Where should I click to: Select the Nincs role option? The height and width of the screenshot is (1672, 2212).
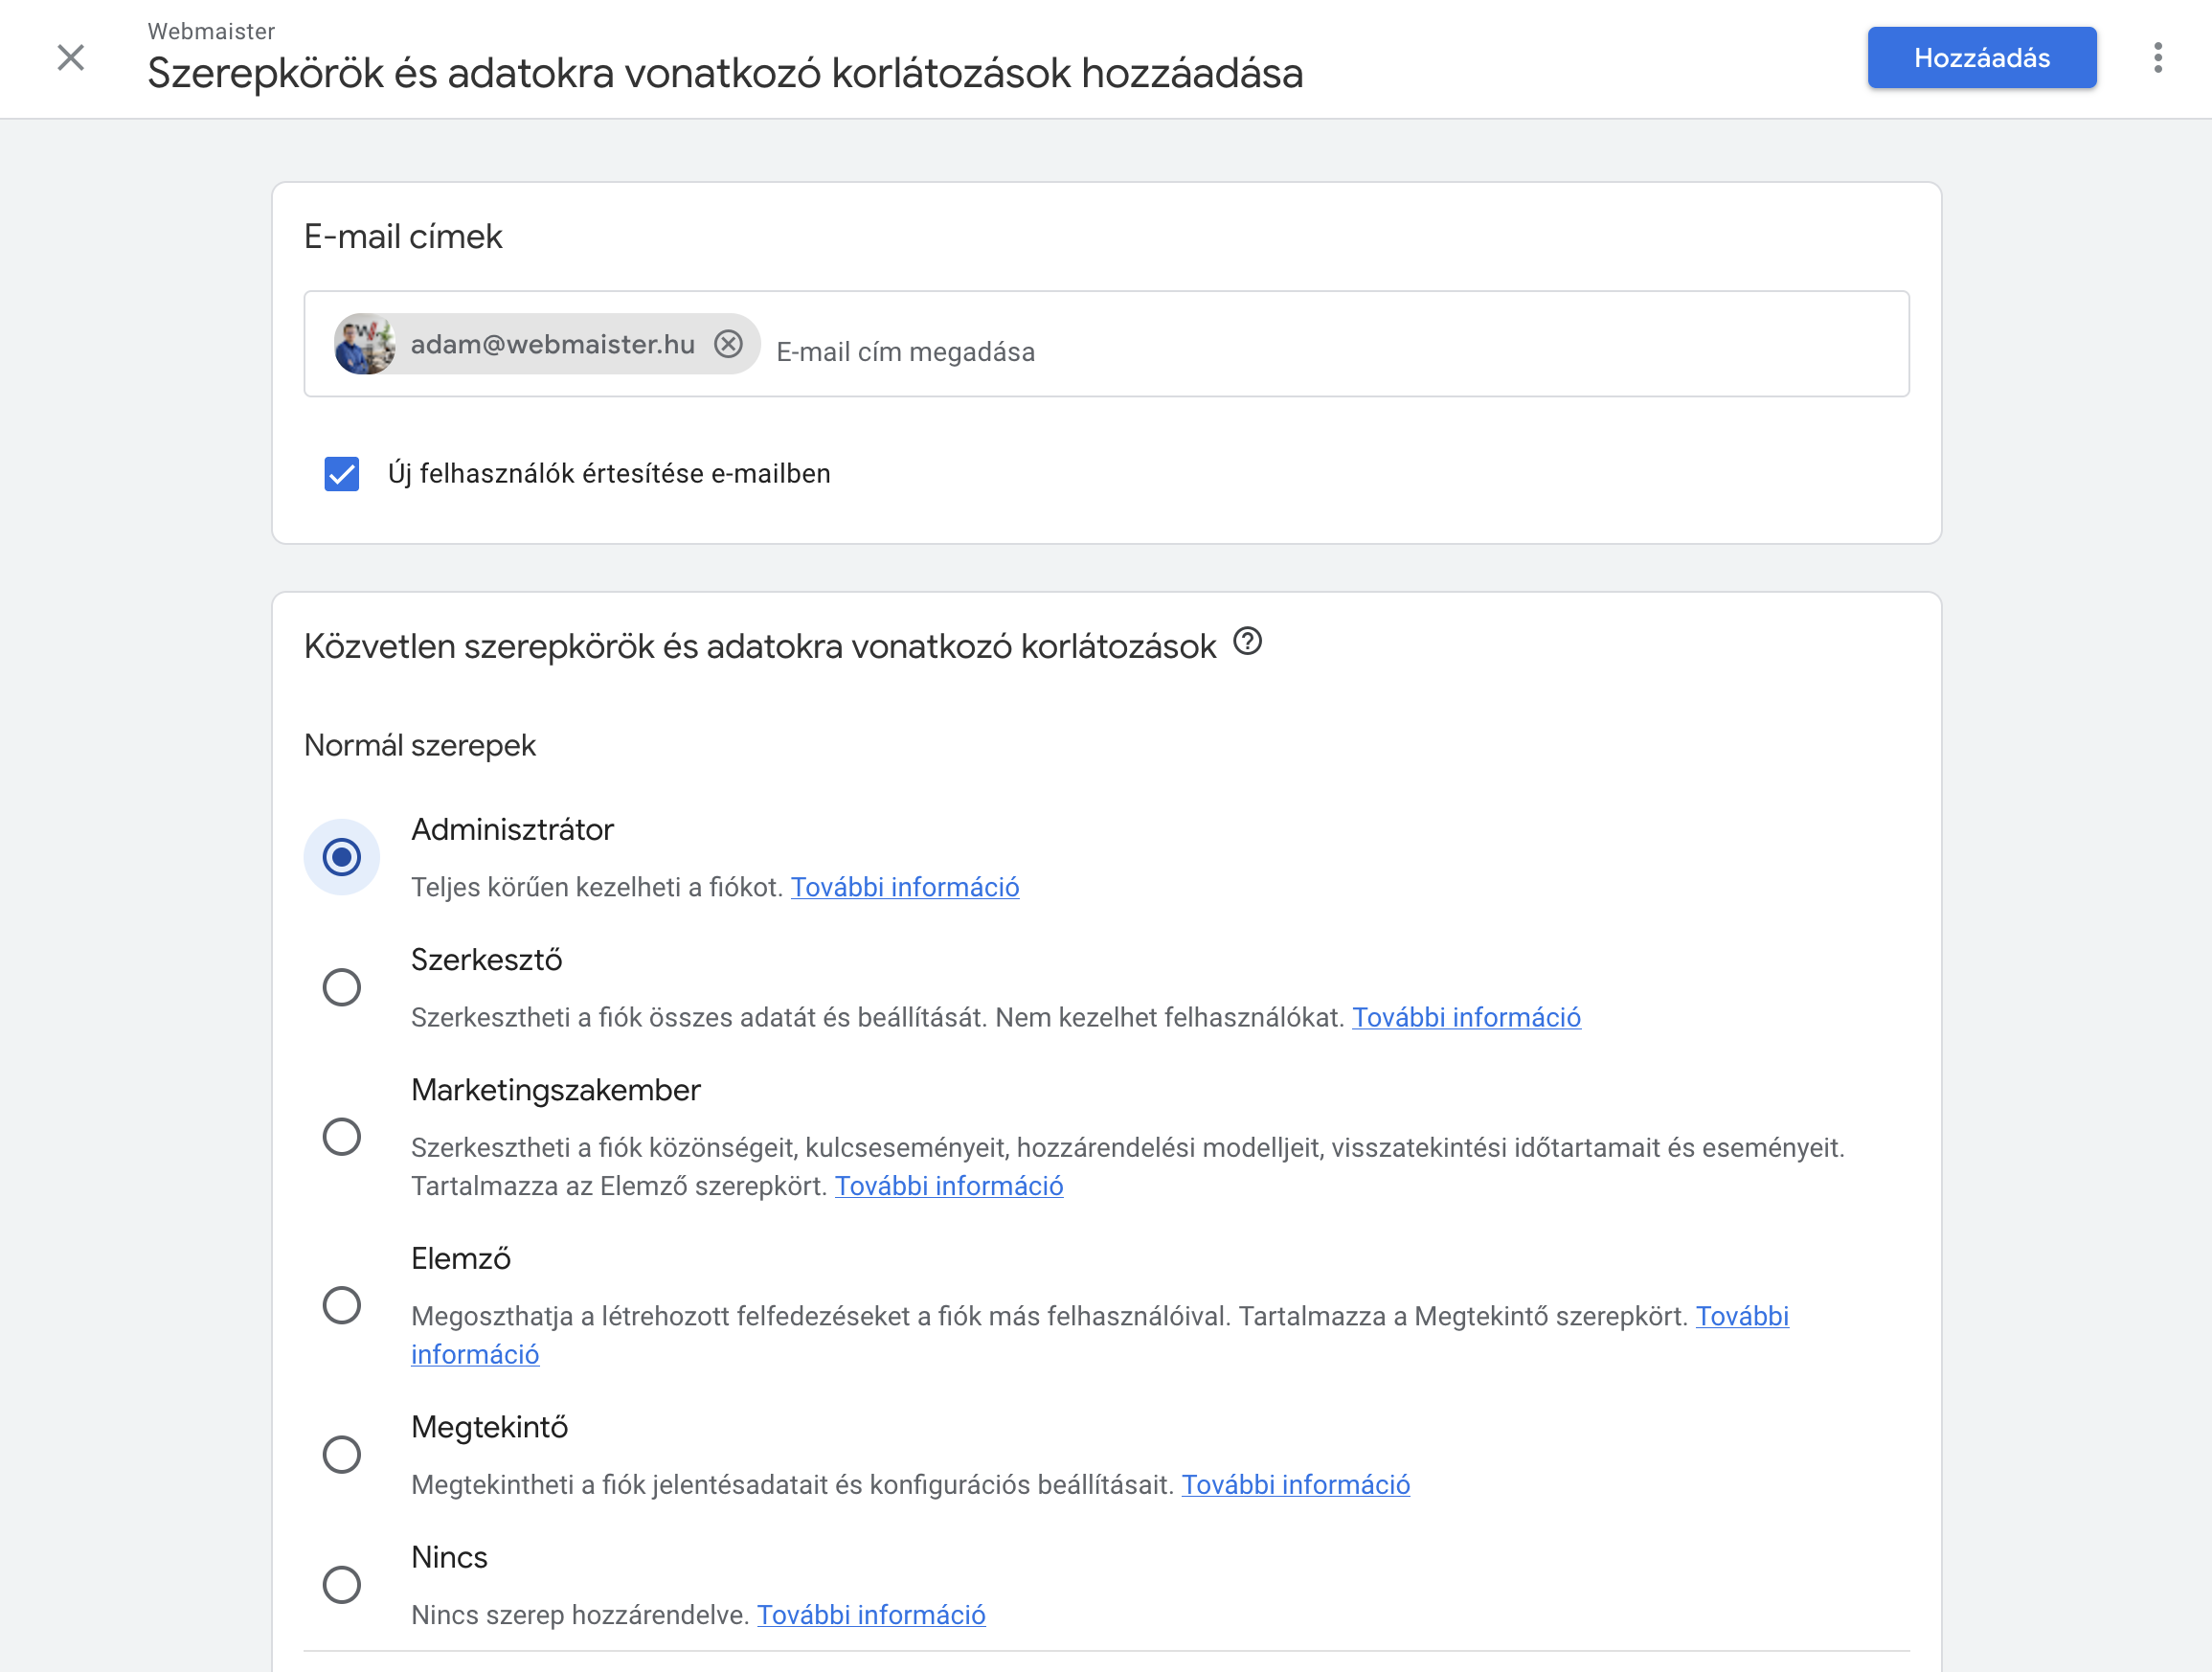342,1585
